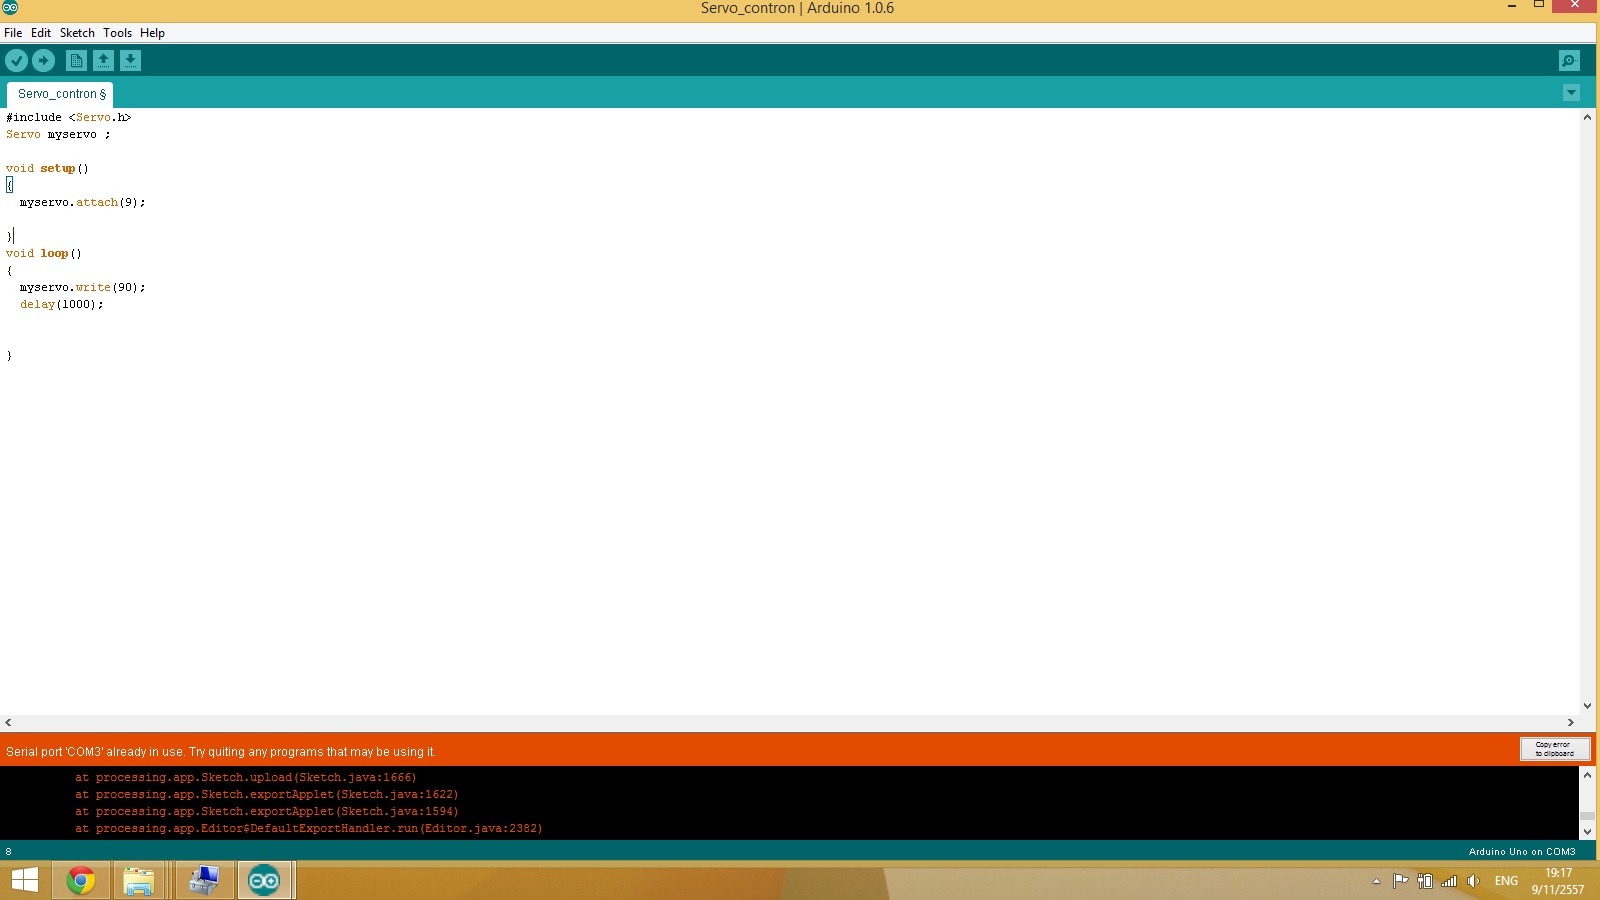Click Copy error to clipboard button
Viewport: 1600px width, 900px height.
(1554, 749)
